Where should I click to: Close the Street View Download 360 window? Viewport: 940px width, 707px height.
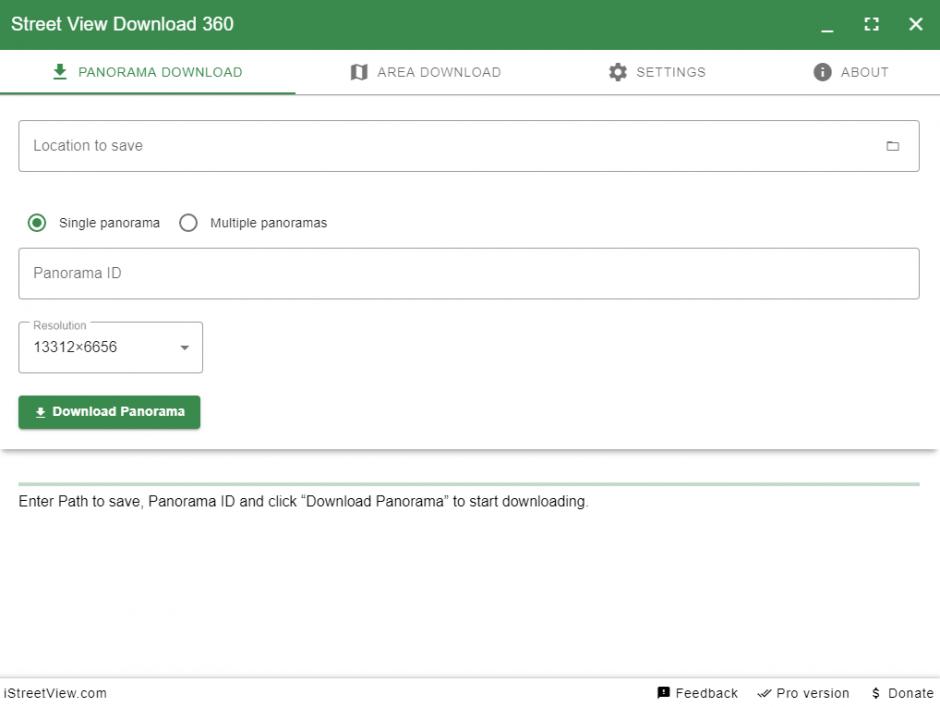click(915, 24)
